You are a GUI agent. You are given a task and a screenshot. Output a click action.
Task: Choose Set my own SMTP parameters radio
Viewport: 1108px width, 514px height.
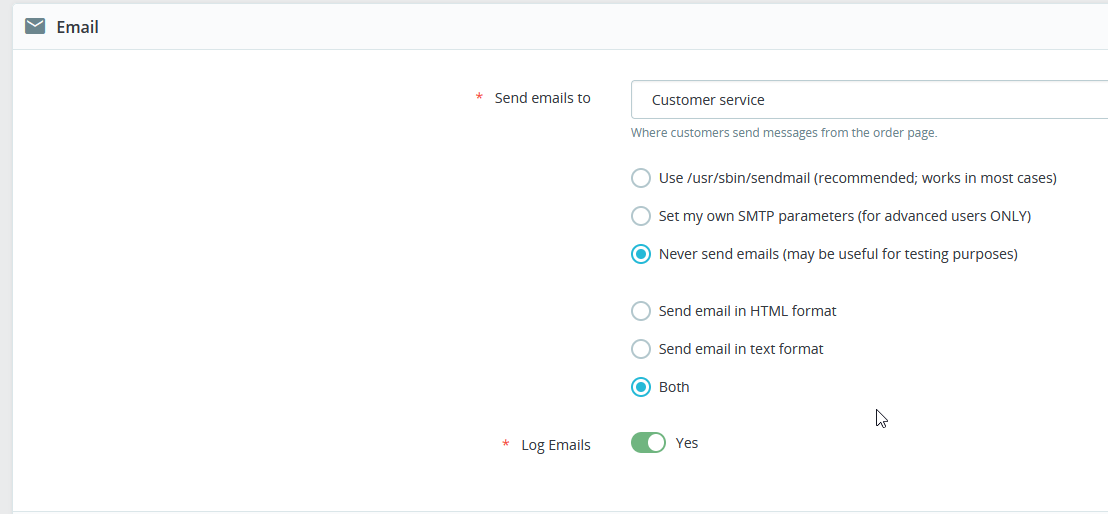641,216
